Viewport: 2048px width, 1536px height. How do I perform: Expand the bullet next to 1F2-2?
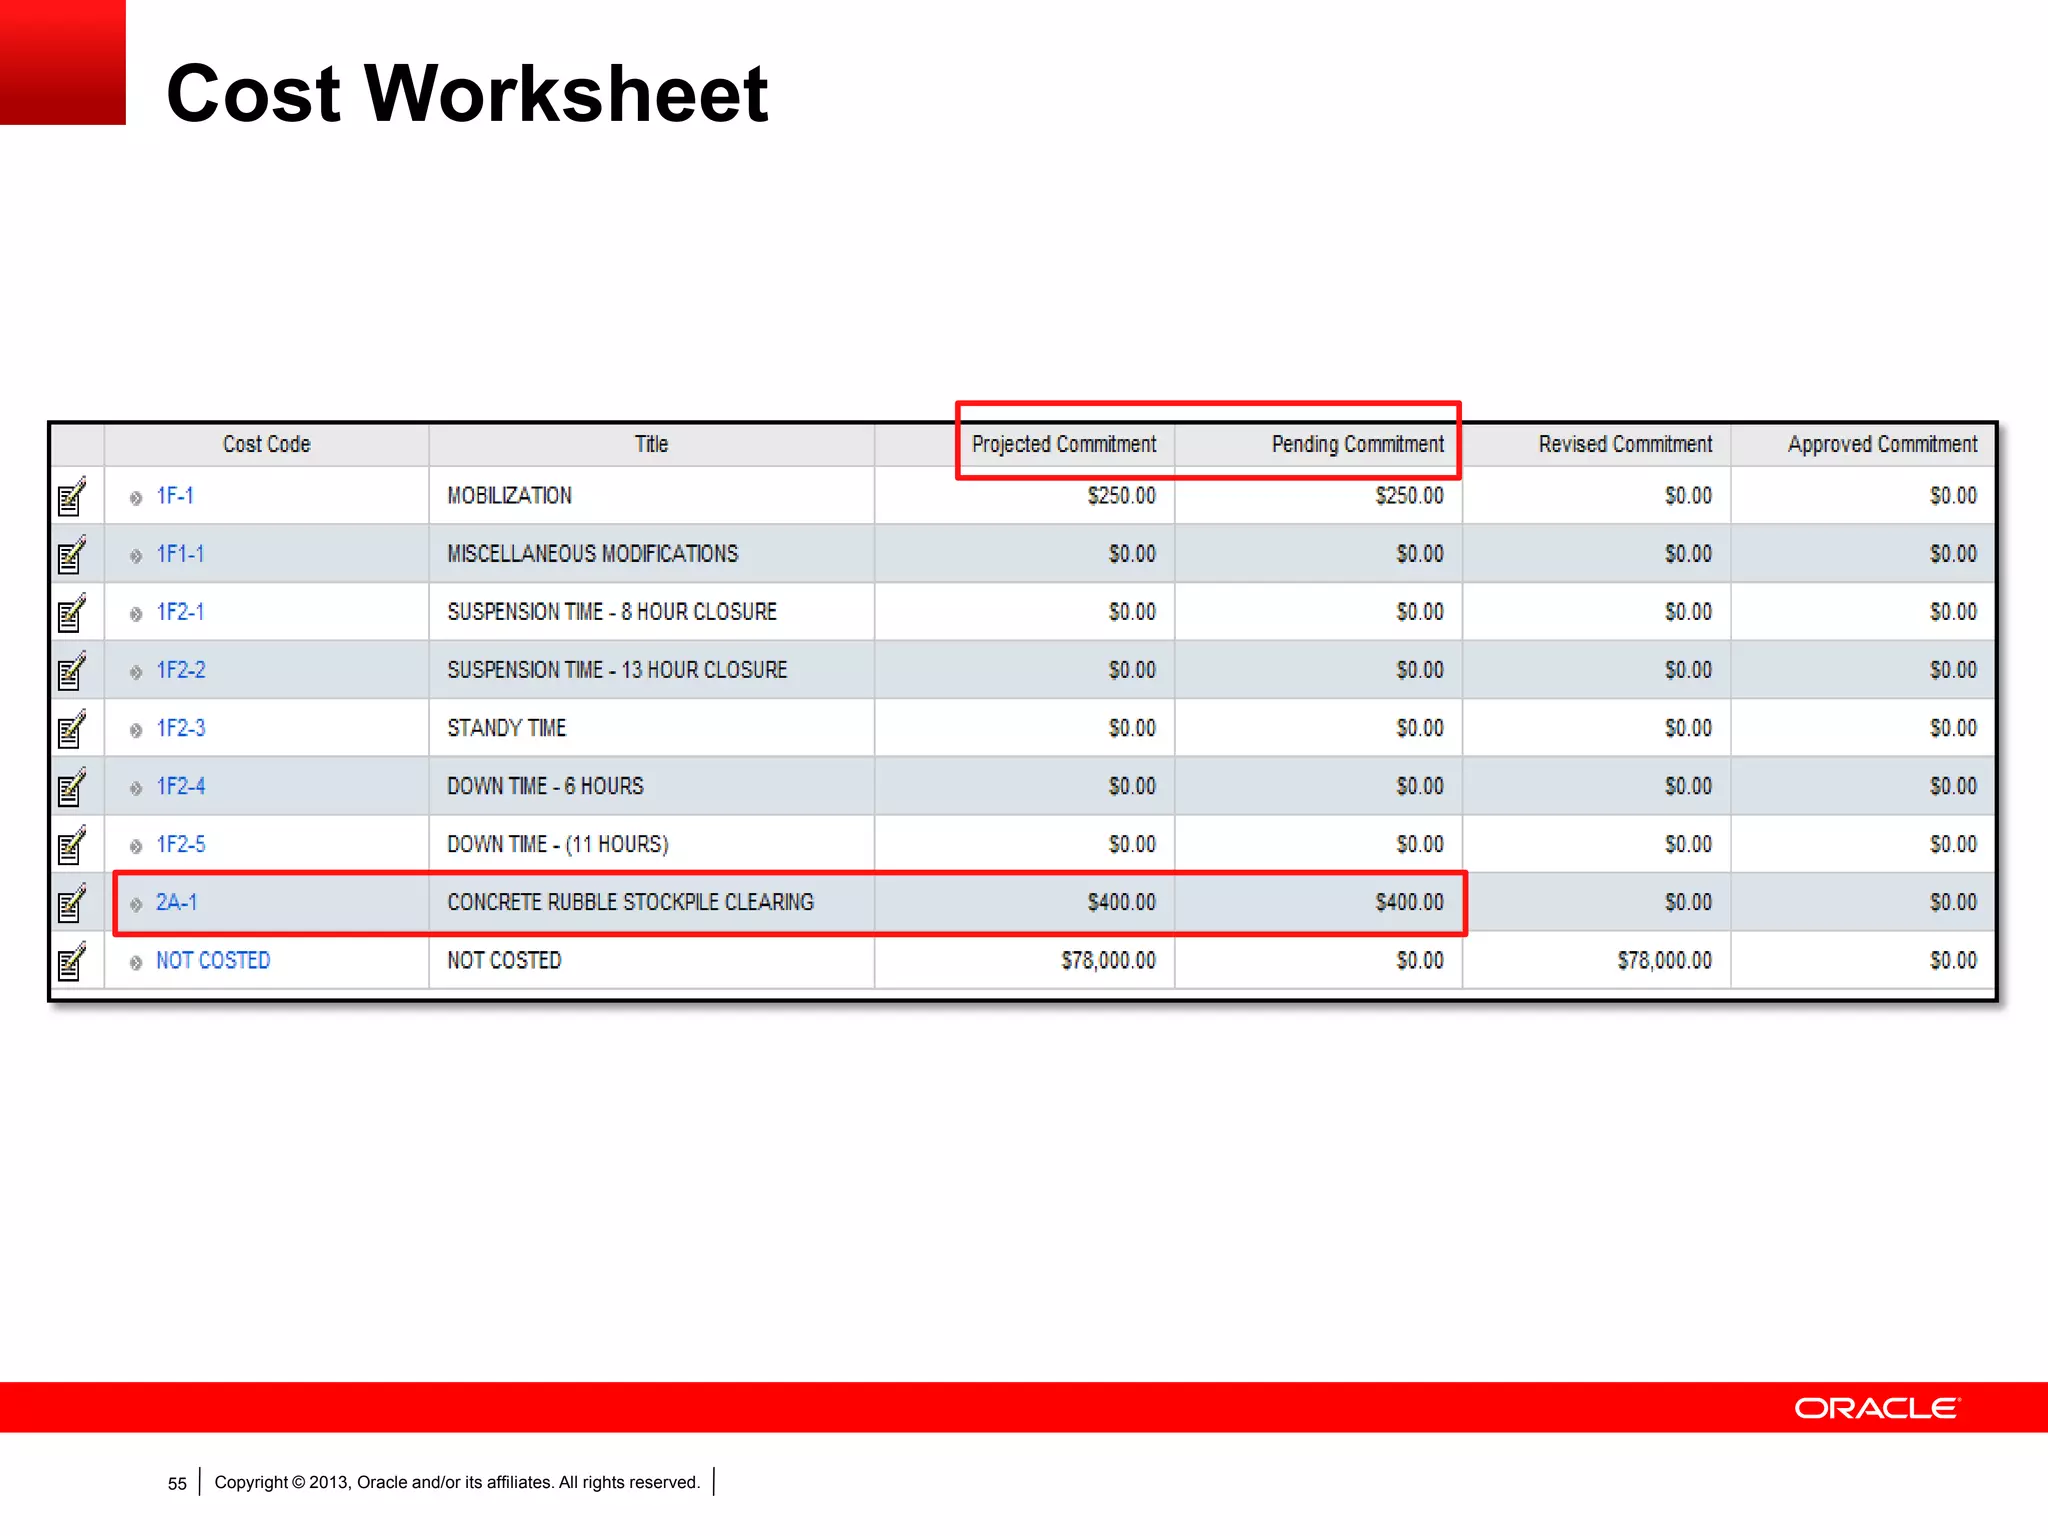click(x=136, y=672)
